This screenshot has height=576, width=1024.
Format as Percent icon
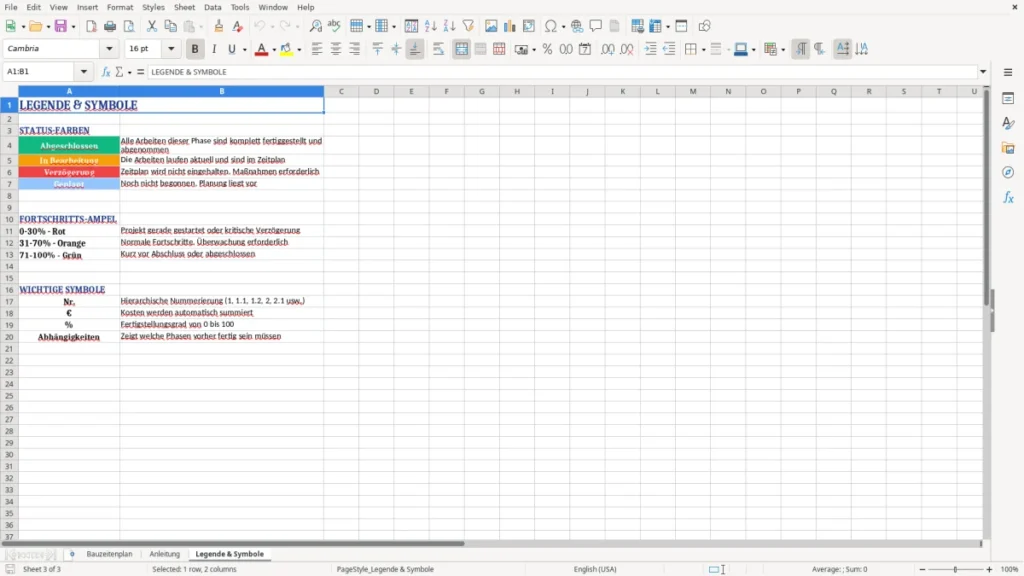click(x=547, y=49)
